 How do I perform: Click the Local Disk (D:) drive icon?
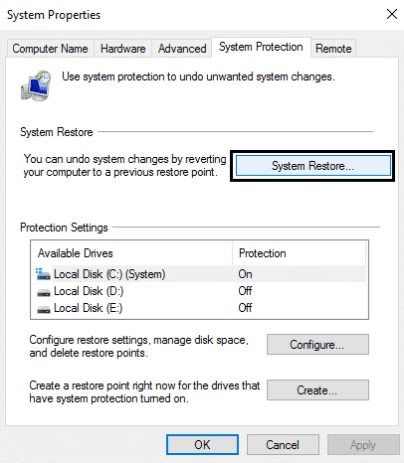pos(43,292)
